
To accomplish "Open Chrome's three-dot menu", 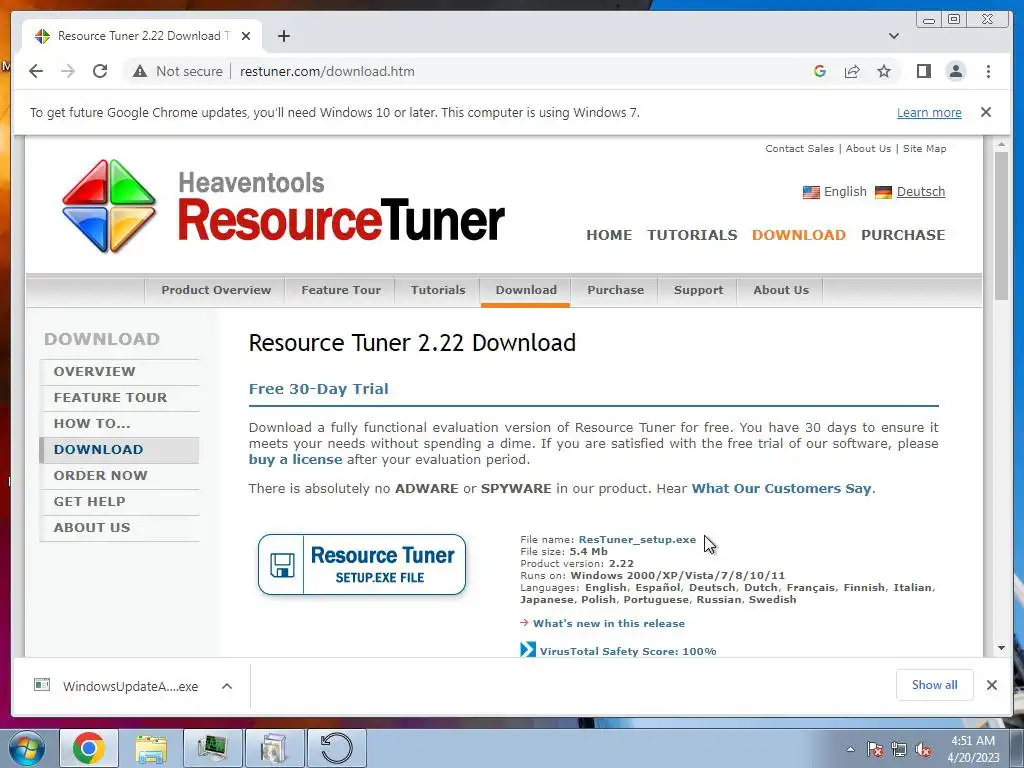I will pos(988,71).
